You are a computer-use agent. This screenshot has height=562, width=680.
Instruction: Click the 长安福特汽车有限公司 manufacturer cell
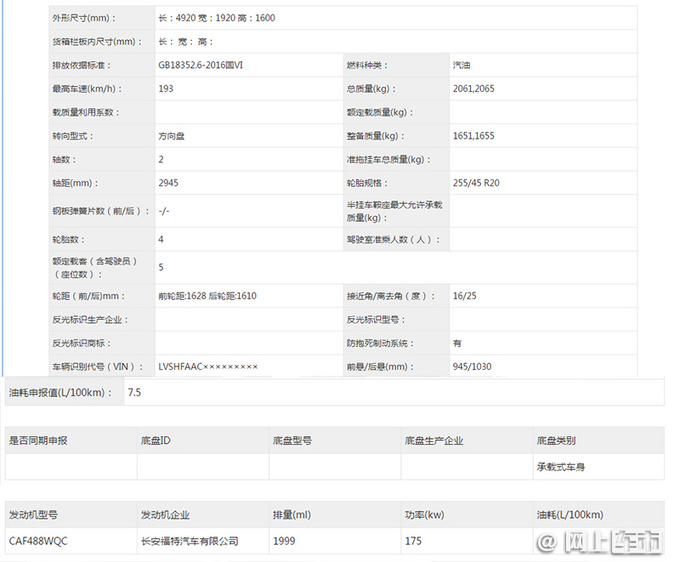click(190, 541)
